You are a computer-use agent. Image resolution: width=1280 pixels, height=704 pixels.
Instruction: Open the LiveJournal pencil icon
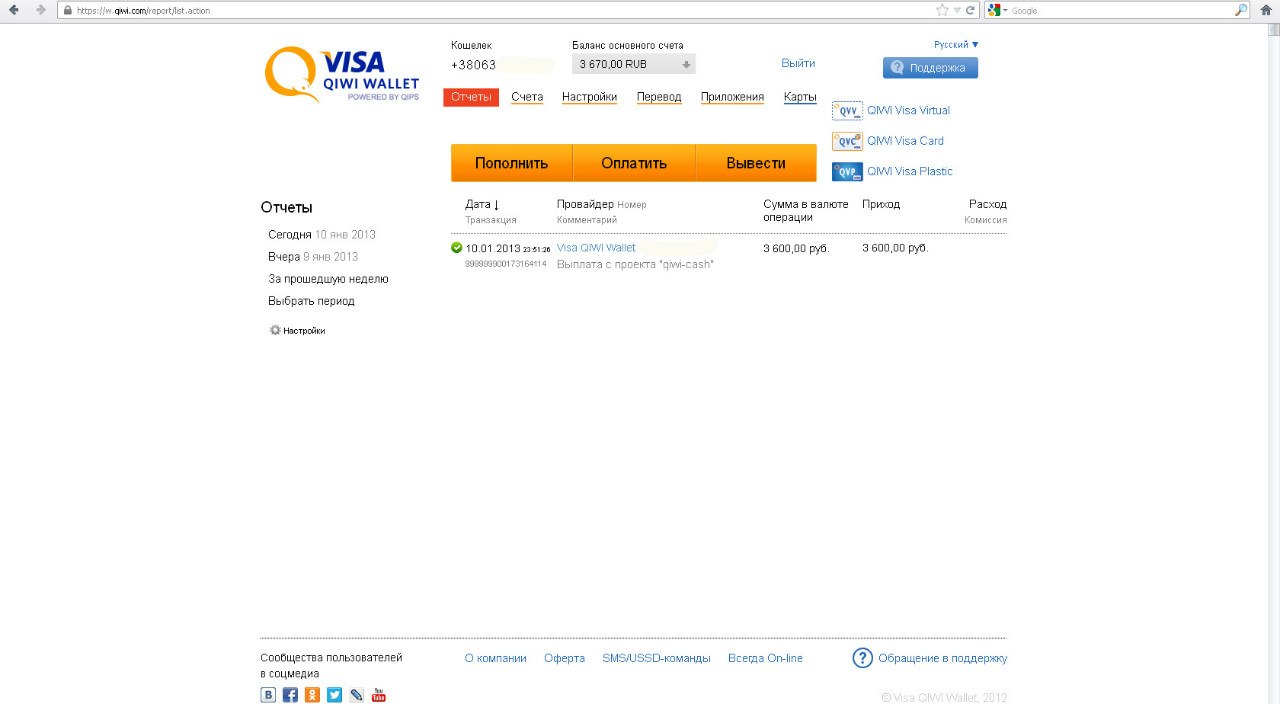[x=356, y=695]
